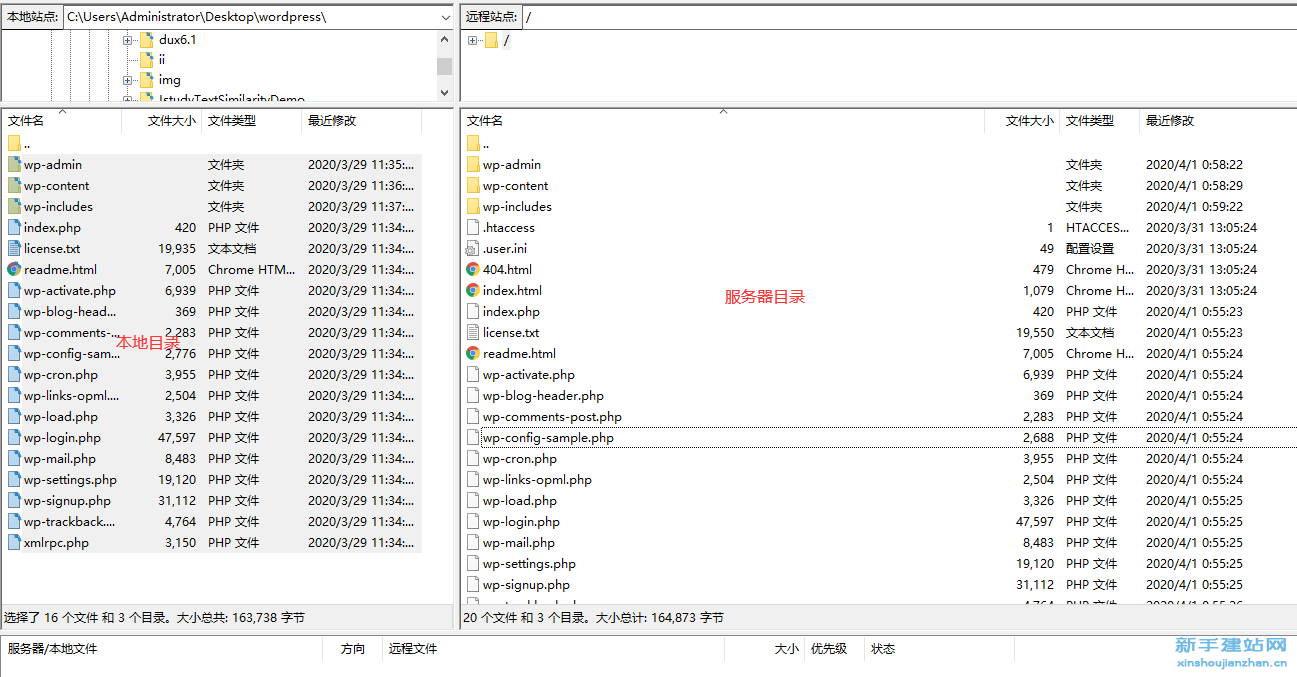Expand the img folder in the local tree
The width and height of the screenshot is (1297, 677).
127,80
